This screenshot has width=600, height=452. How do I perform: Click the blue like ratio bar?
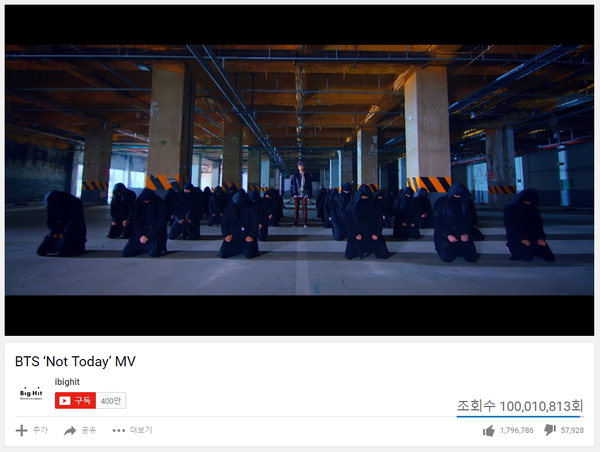point(520,416)
